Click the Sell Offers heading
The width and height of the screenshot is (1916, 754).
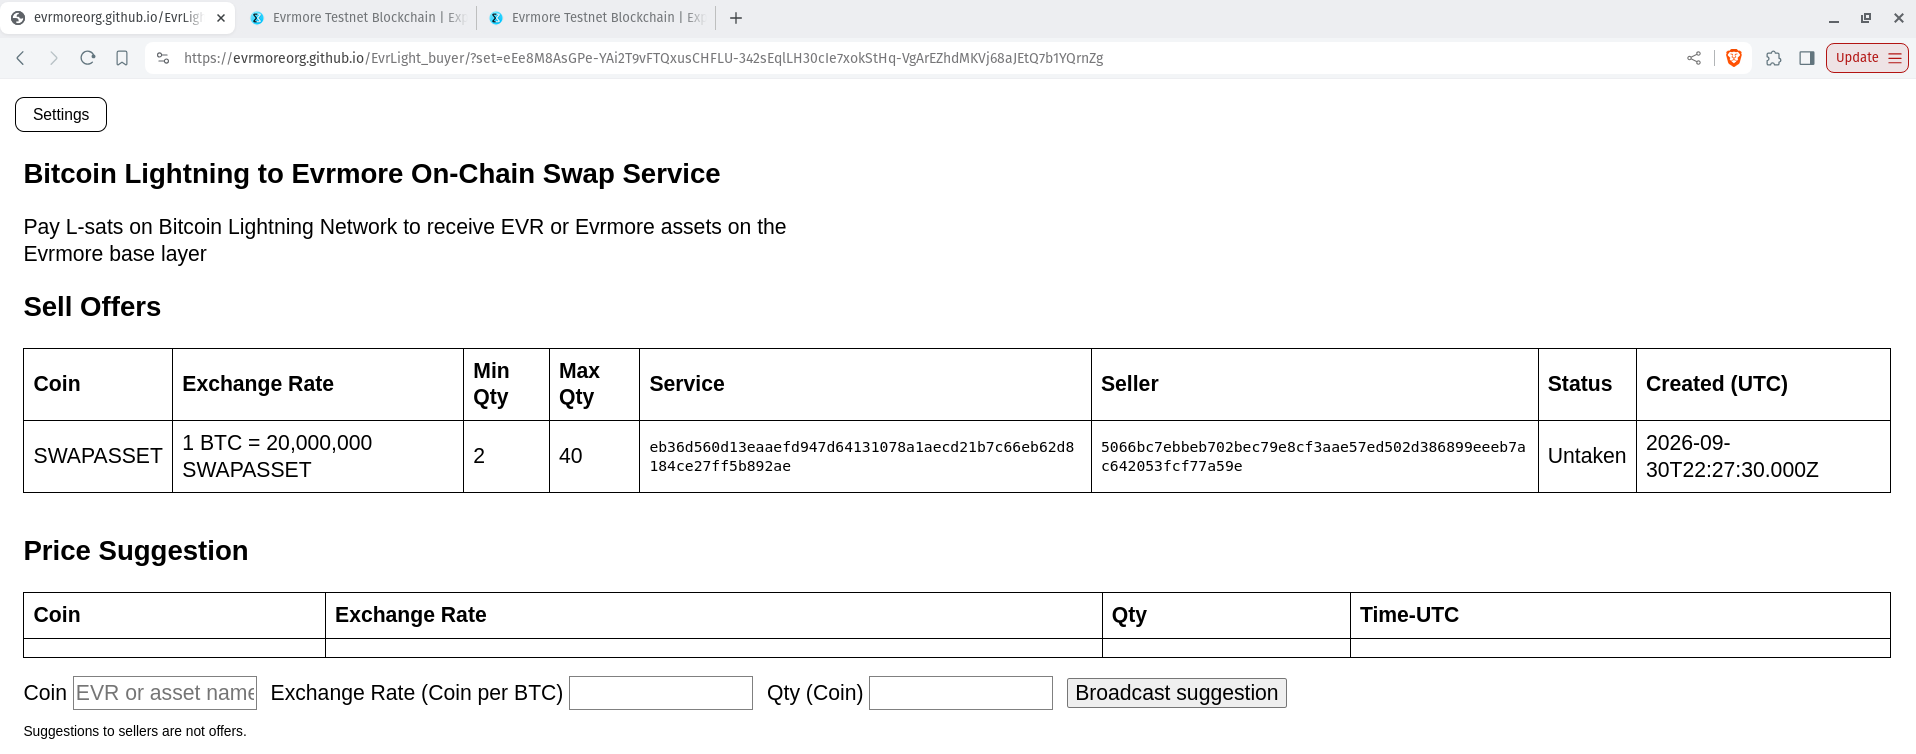pos(92,307)
